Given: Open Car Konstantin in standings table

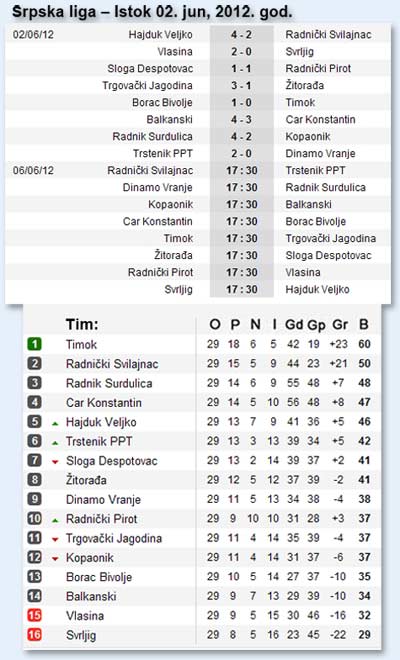Looking at the screenshot, I should click(x=104, y=403).
